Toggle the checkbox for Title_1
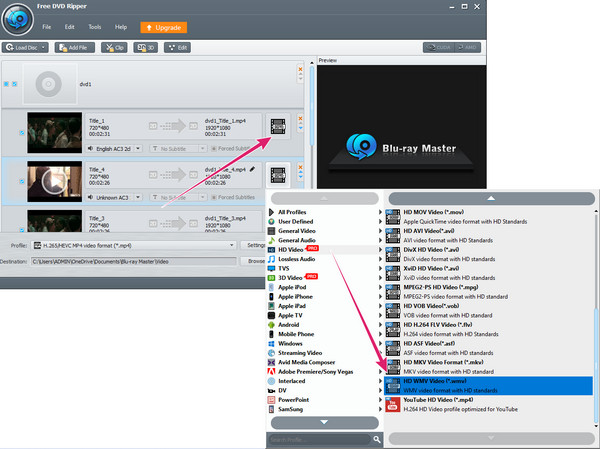The image size is (600, 449). [x=22, y=132]
